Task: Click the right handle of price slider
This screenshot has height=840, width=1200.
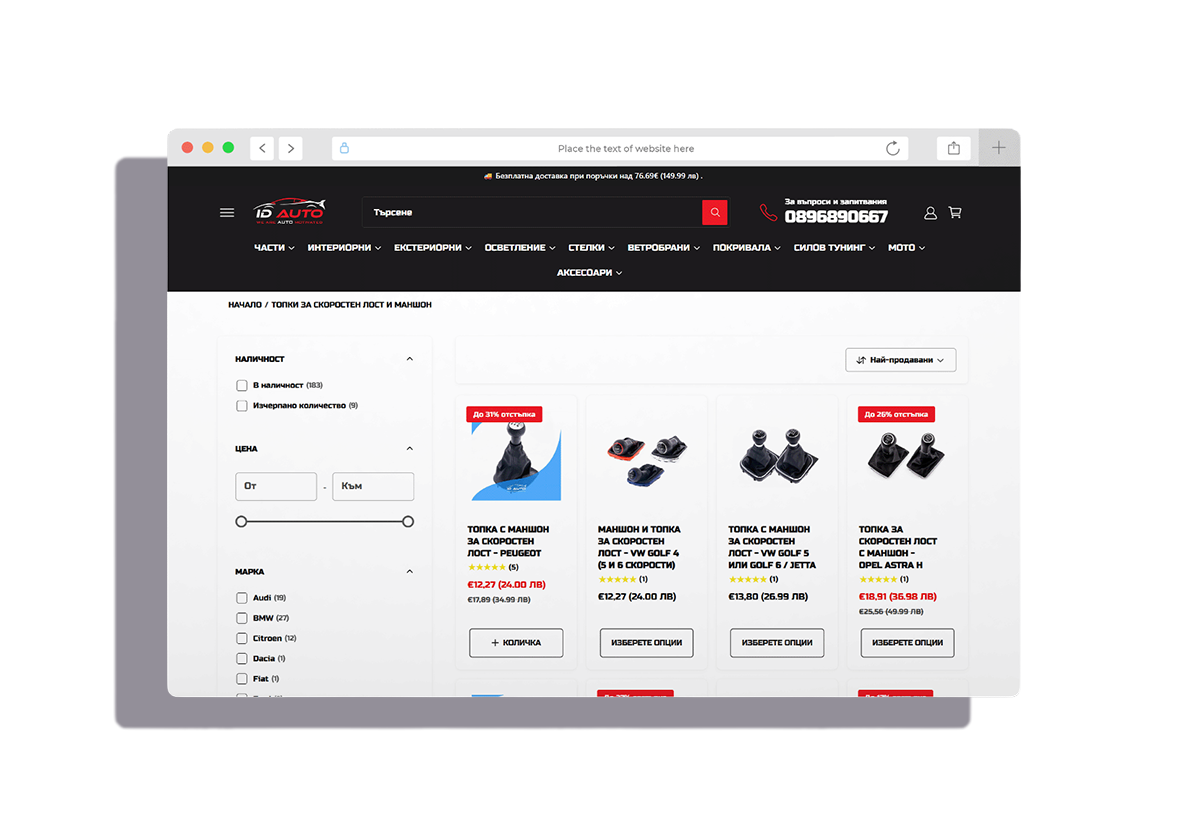Action: click(408, 521)
